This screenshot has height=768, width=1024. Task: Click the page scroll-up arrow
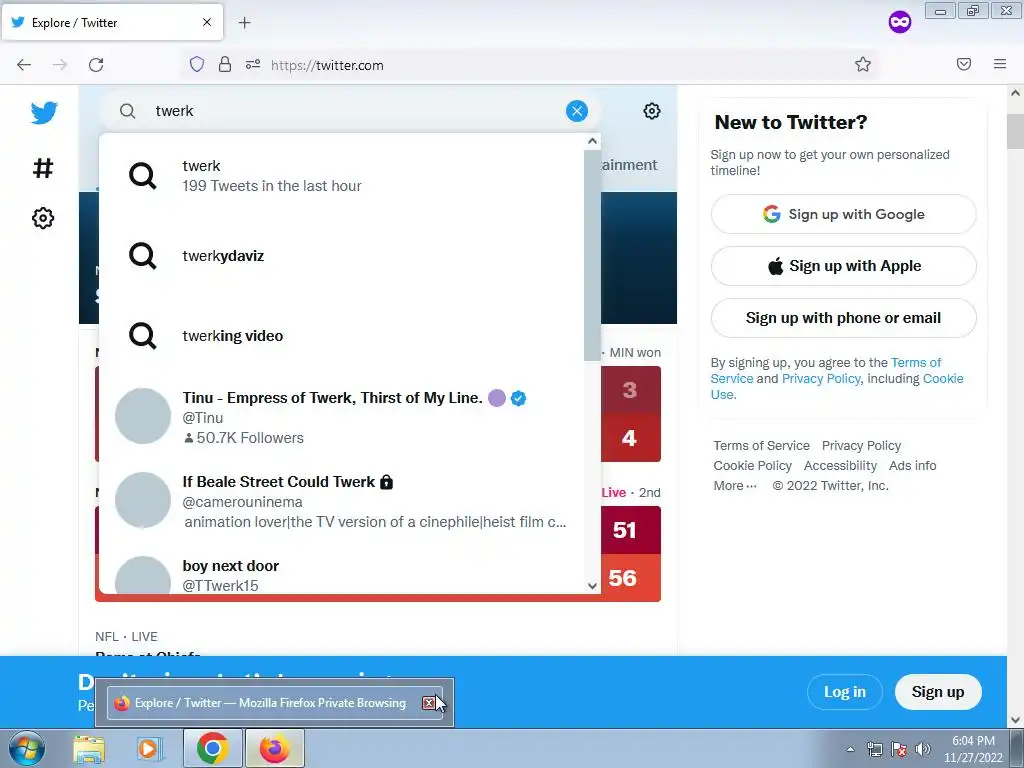coord(1015,93)
